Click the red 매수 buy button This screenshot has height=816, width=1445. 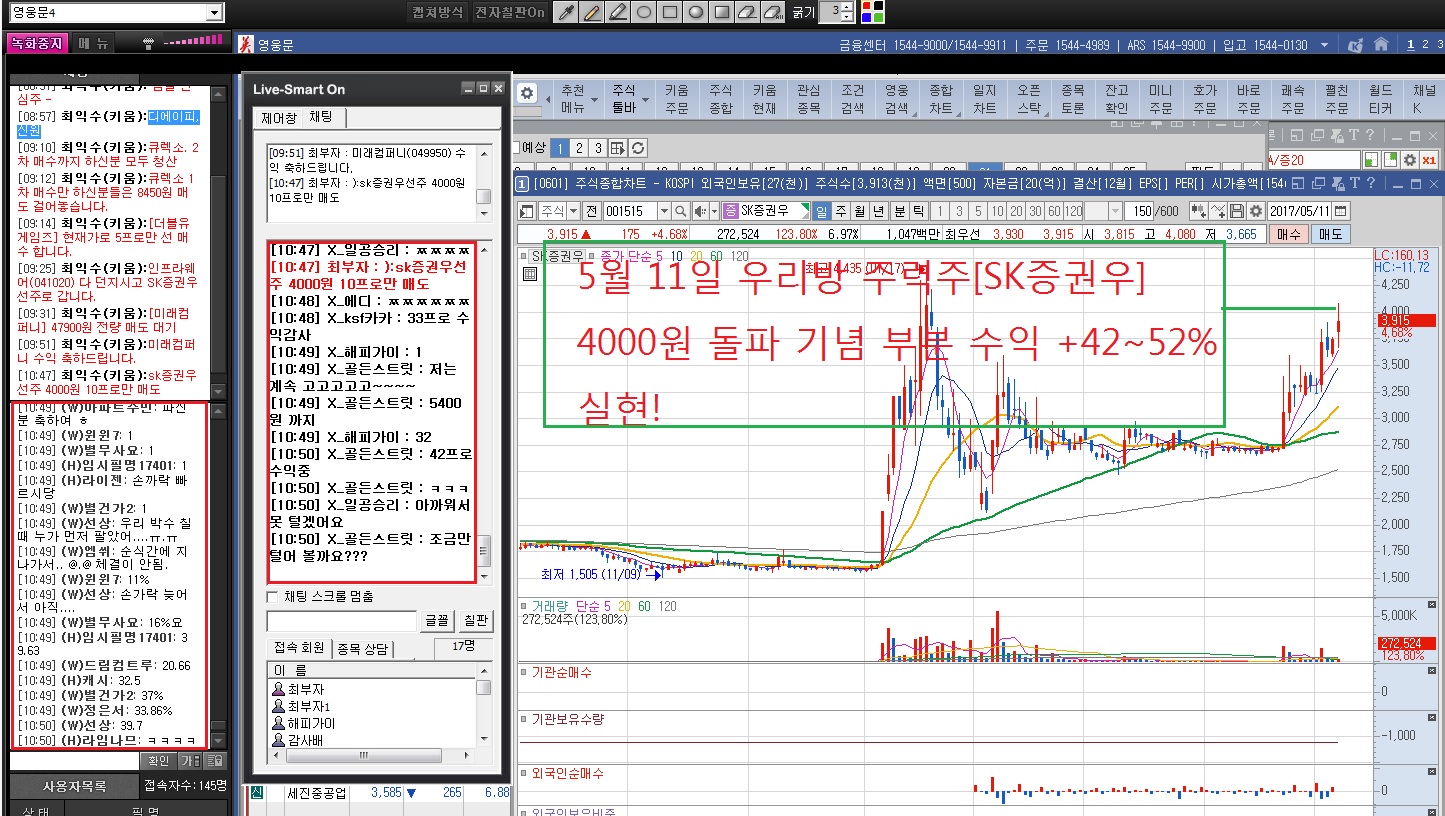1287,234
